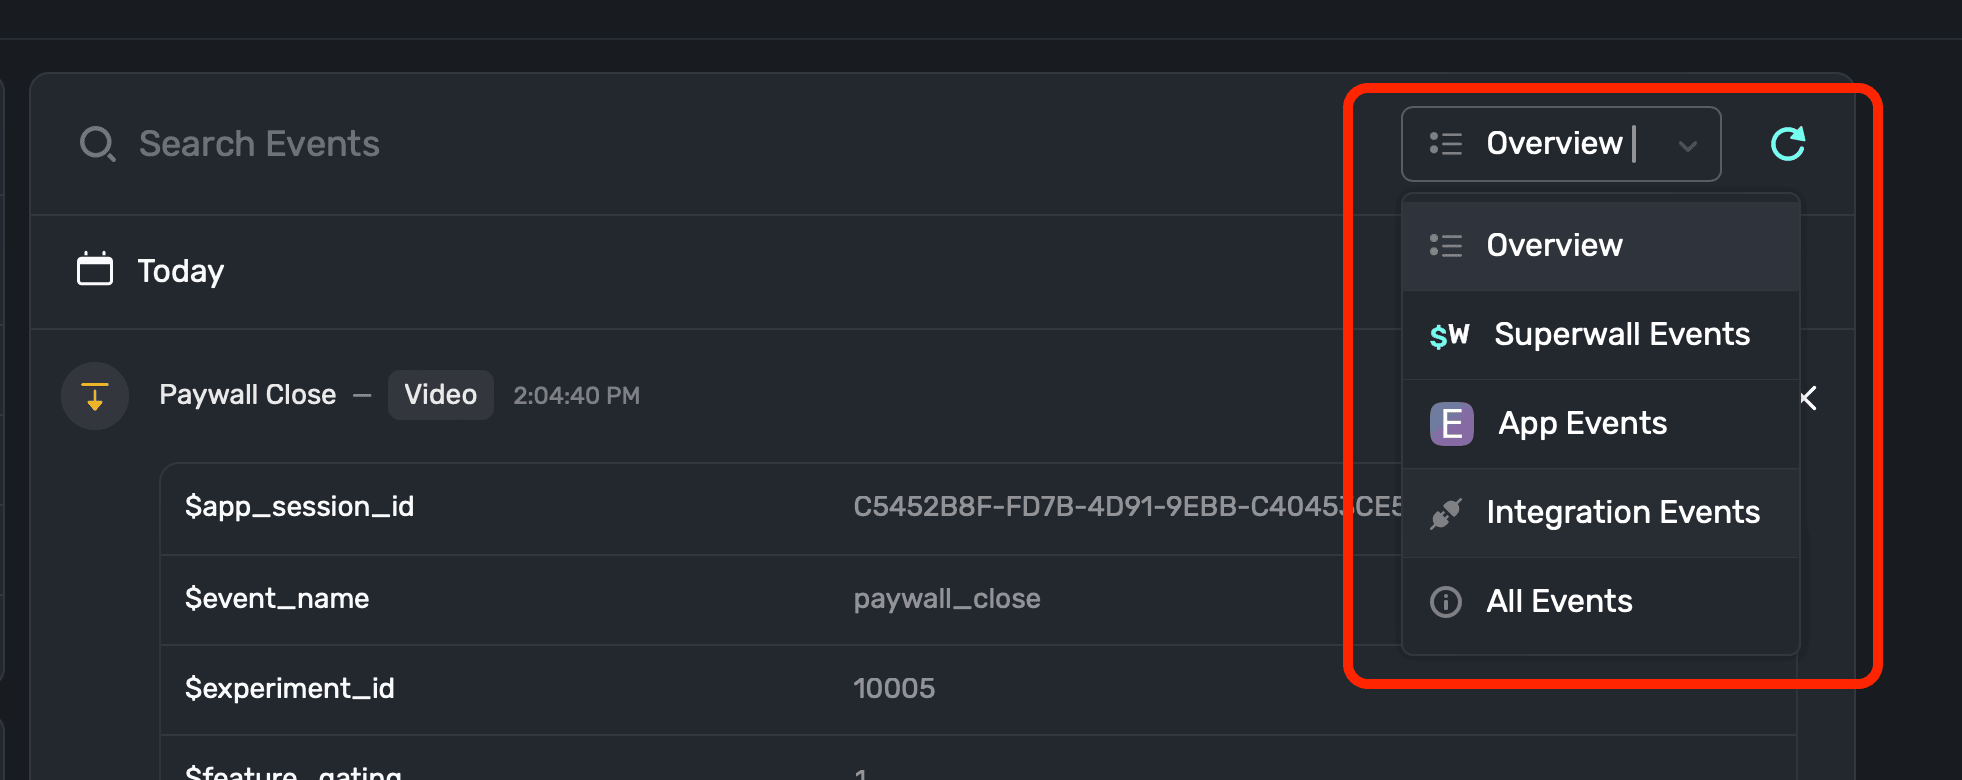1962x780 pixels.
Task: Click the dropdown chevron arrow
Action: click(x=1688, y=146)
